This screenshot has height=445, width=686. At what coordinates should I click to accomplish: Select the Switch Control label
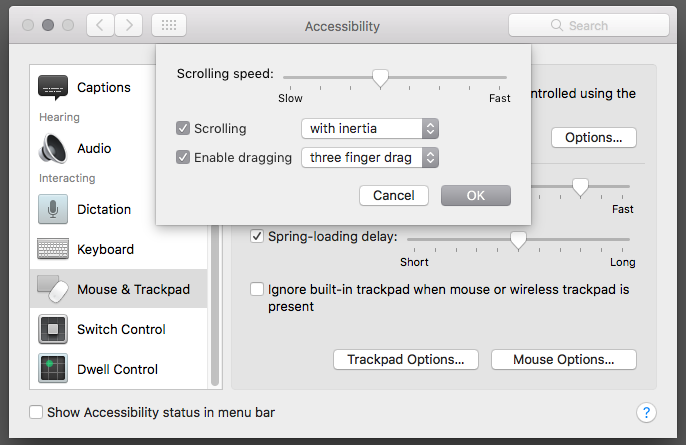pos(121,329)
